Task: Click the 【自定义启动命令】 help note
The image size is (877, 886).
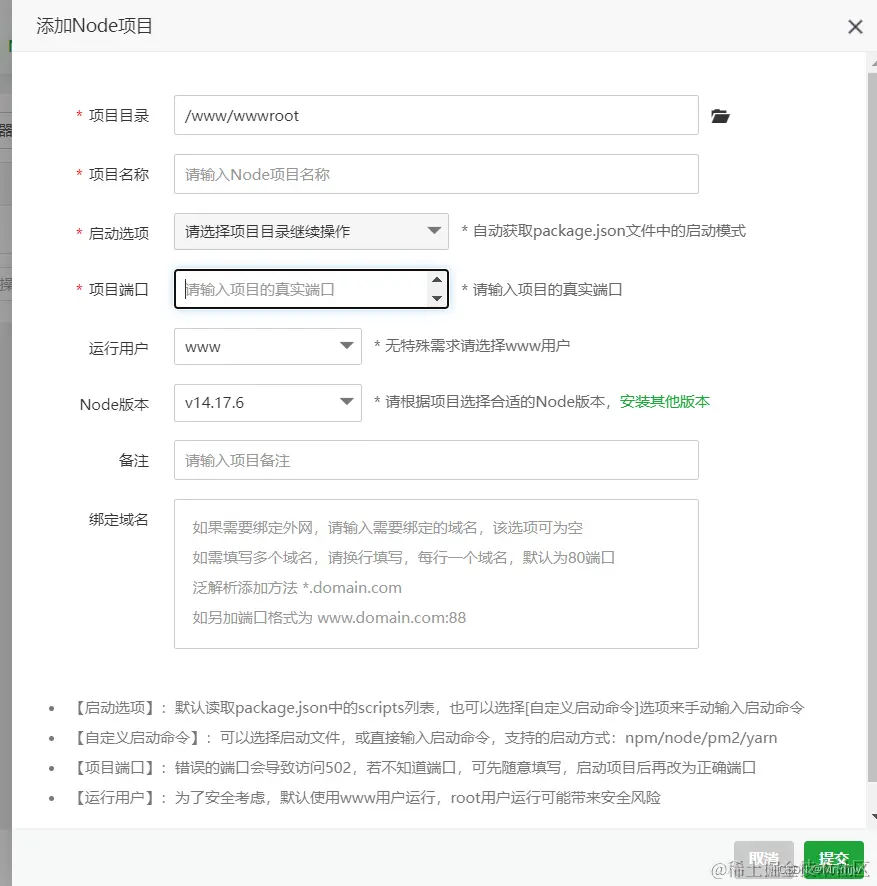Action: pos(425,737)
